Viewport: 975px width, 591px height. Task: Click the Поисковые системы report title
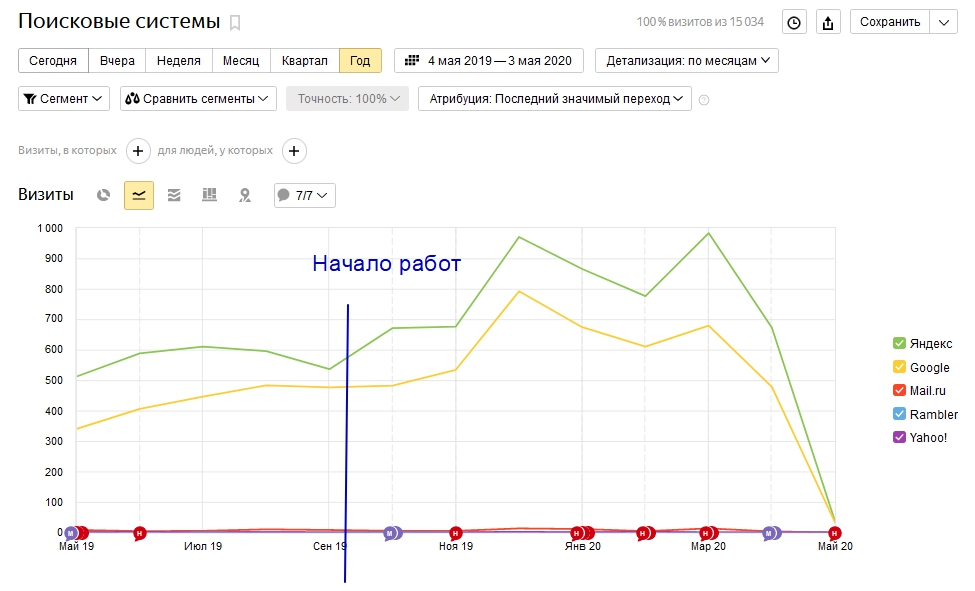click(x=119, y=21)
